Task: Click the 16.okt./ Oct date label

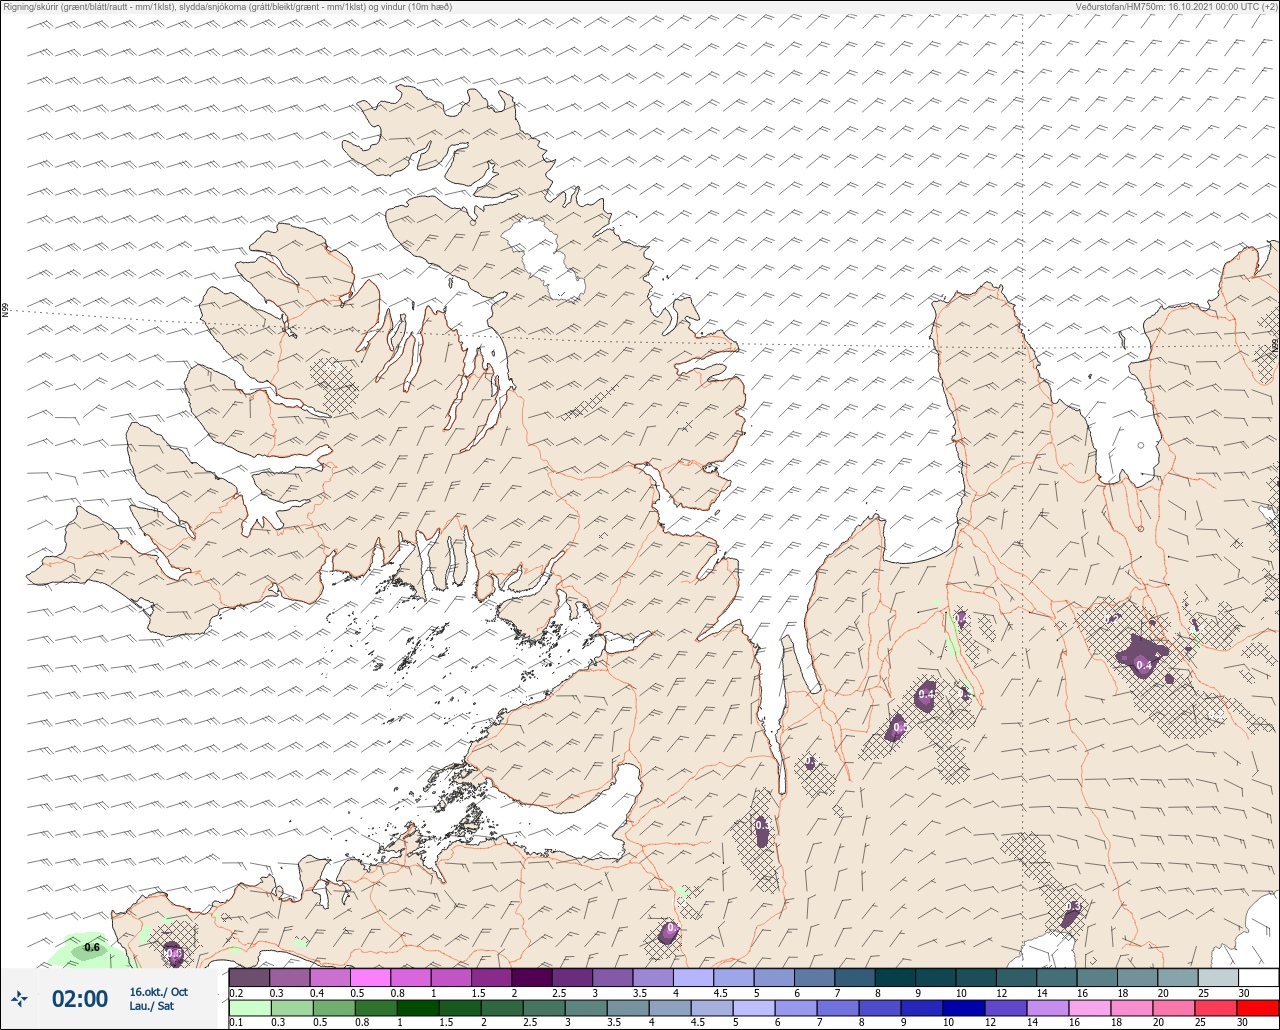Action: click(158, 992)
